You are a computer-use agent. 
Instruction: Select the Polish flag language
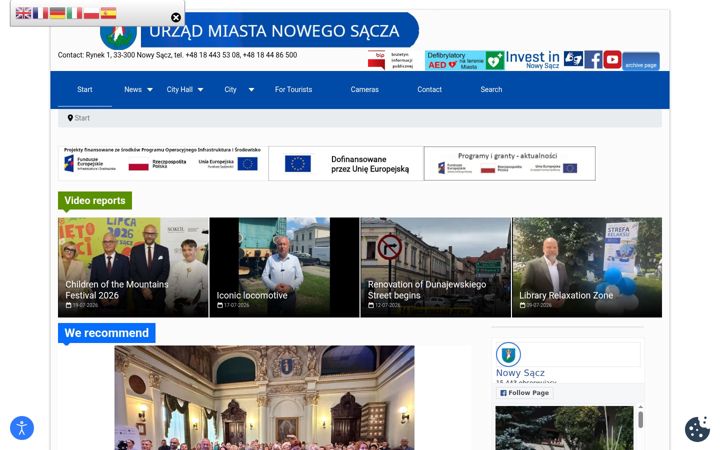pos(91,13)
